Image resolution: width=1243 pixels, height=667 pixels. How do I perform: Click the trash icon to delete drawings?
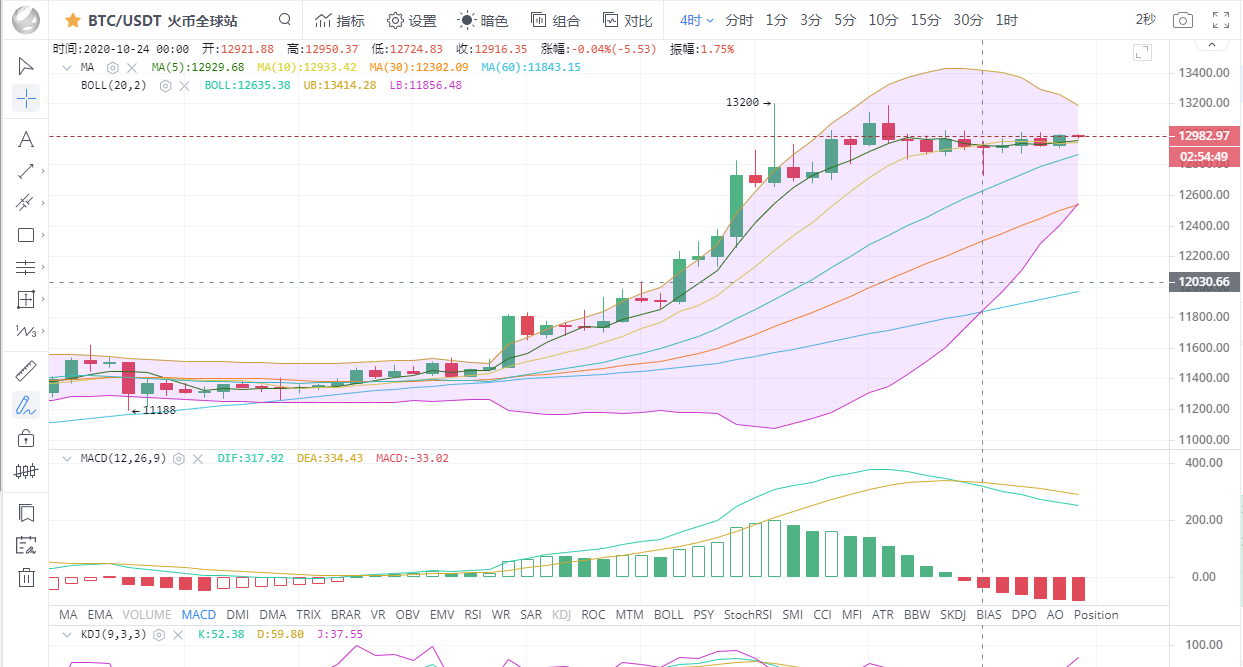click(26, 577)
